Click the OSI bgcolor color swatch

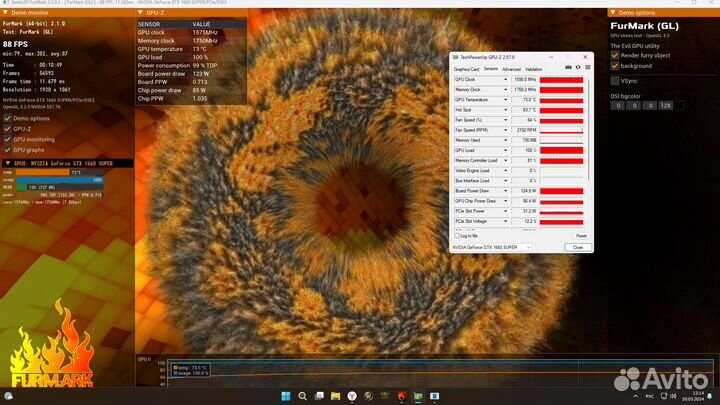679,106
